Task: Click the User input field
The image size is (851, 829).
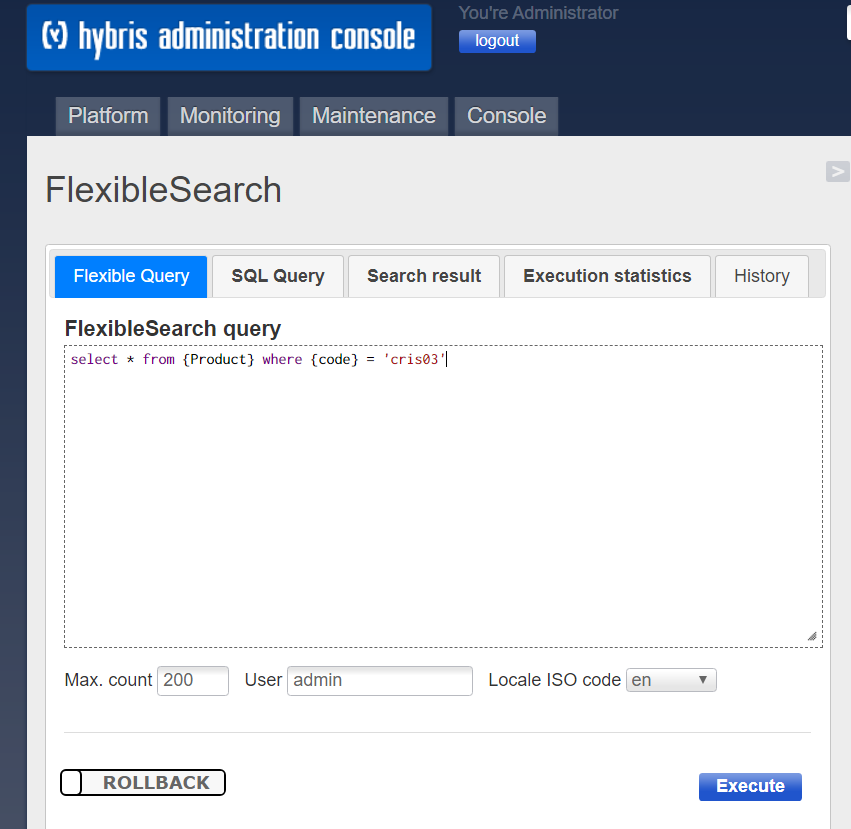Action: [379, 680]
